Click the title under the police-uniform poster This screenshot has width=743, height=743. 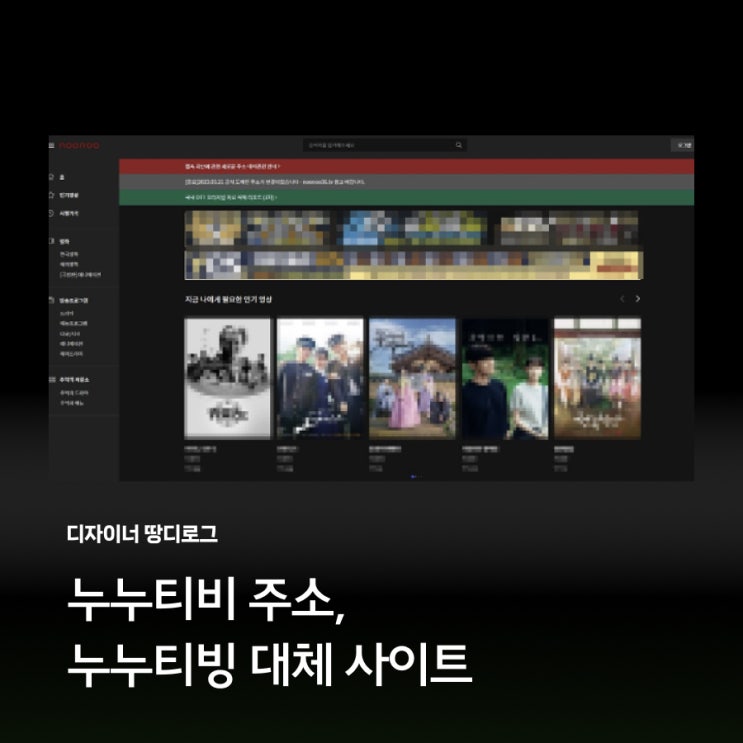288,449
